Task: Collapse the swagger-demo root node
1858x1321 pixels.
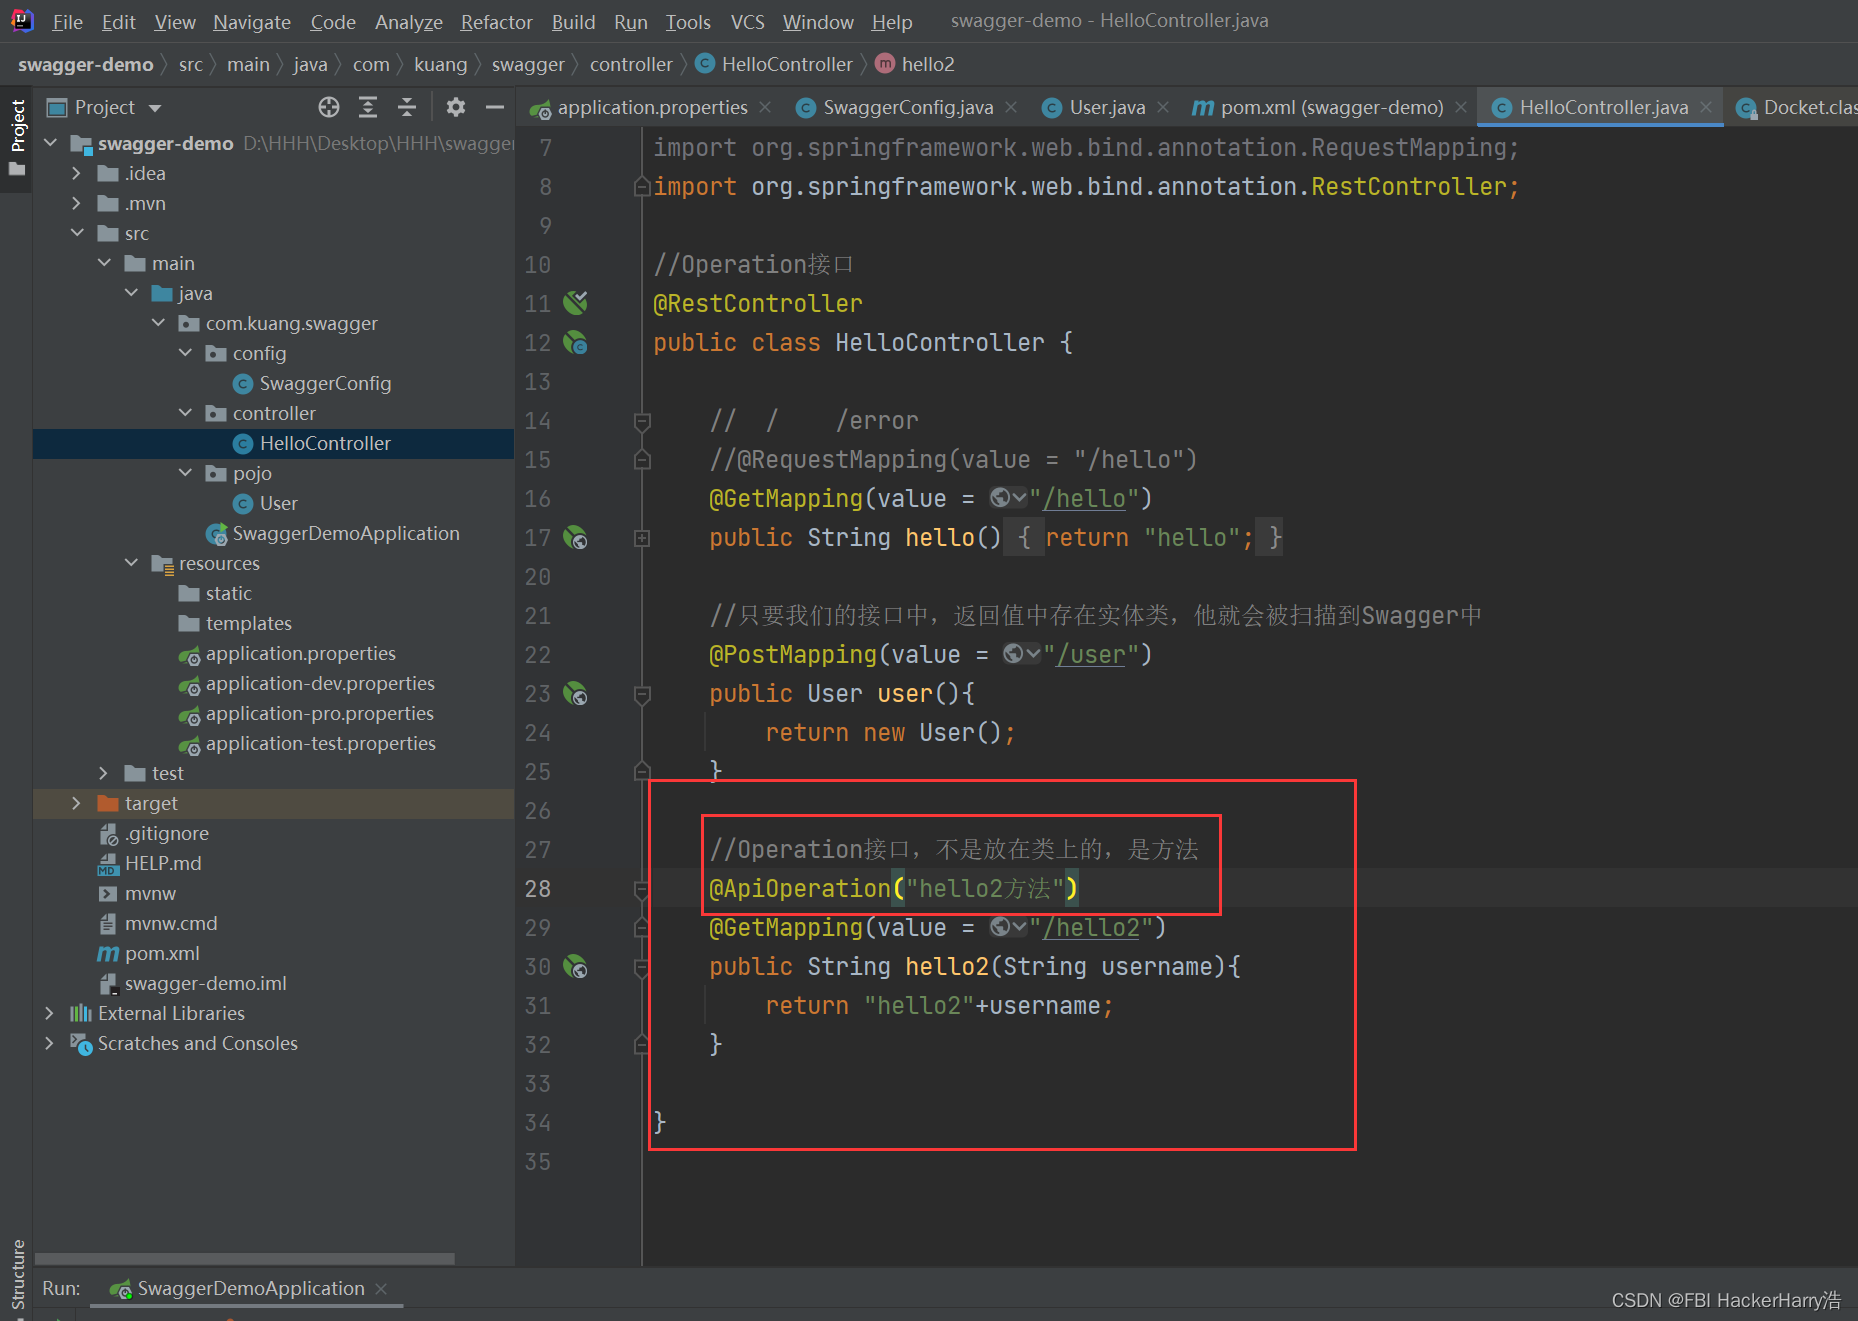Action: (50, 144)
